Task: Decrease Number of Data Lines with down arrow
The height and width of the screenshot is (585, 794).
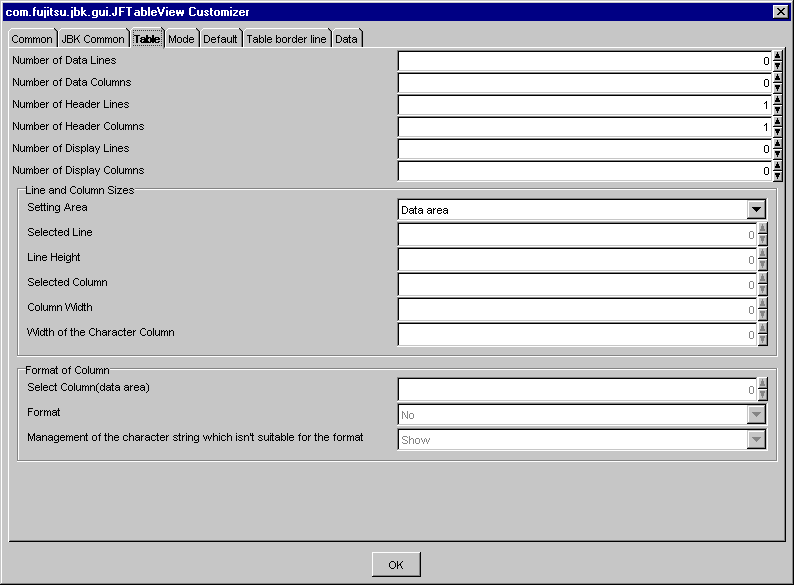Action: tap(777, 66)
